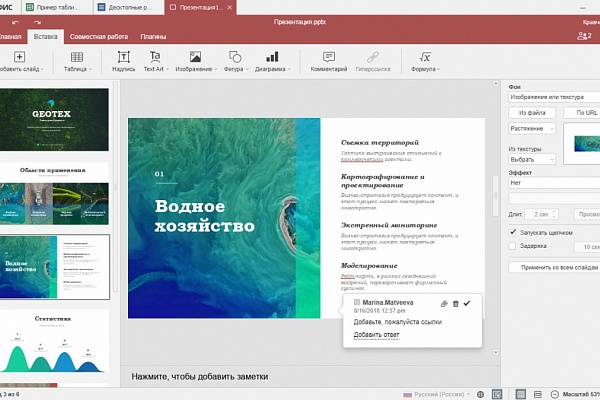Click the duration stepper field 2 сек
This screenshot has height=400, width=600.
coord(541,214)
